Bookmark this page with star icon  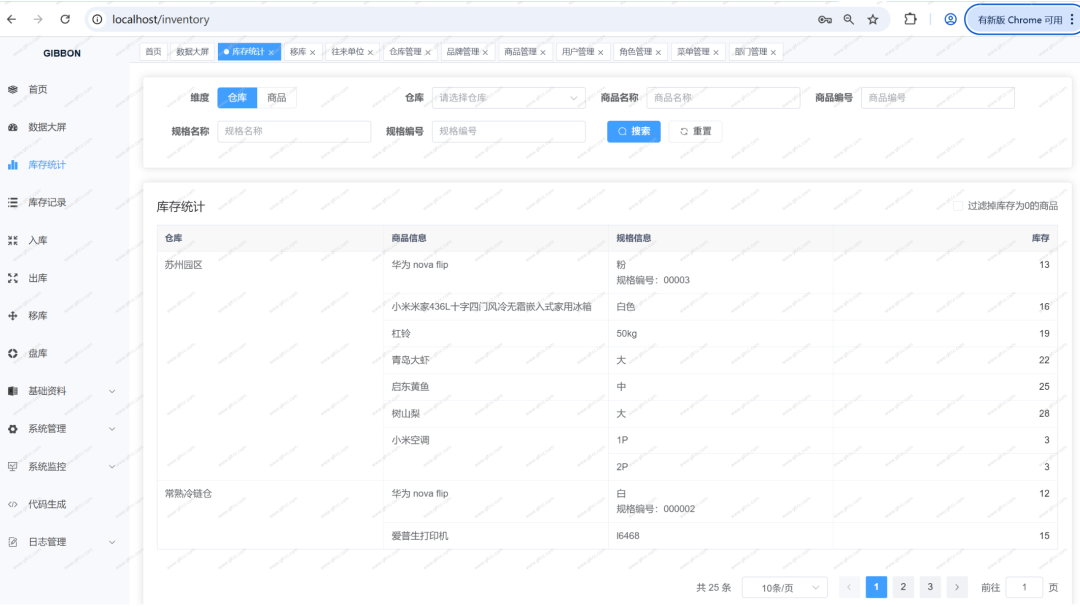pyautogui.click(x=873, y=19)
